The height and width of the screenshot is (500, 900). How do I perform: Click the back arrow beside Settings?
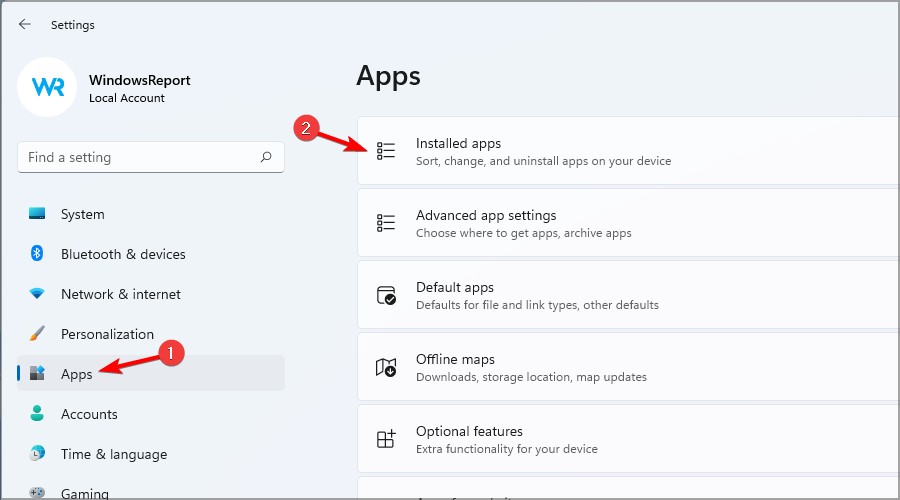(25, 24)
